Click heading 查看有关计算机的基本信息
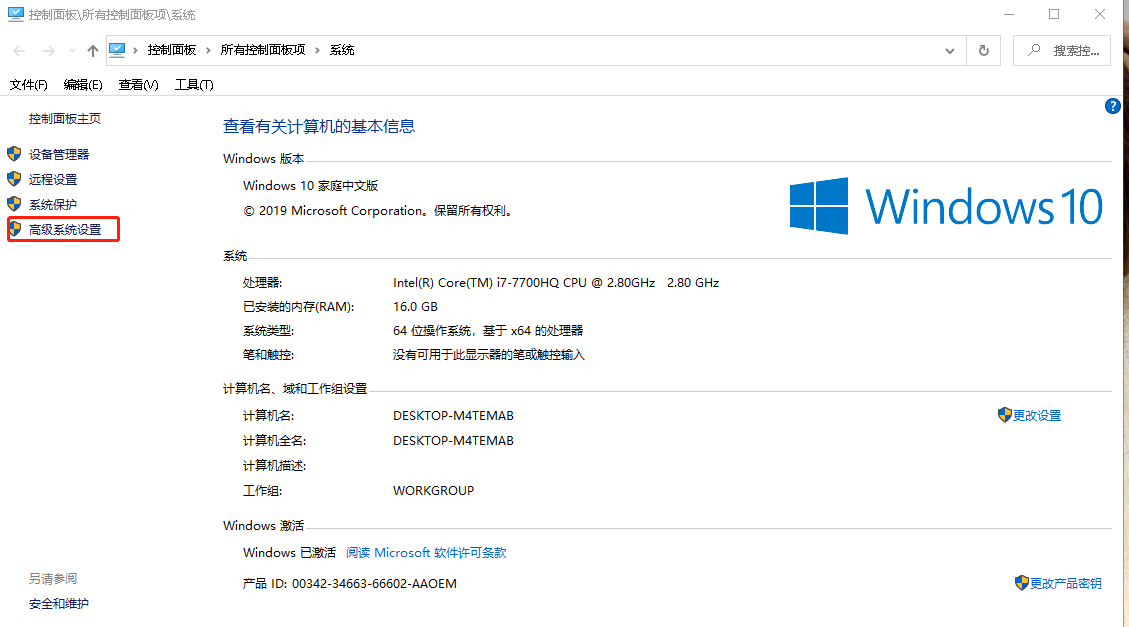1129x627 pixels. [319, 127]
